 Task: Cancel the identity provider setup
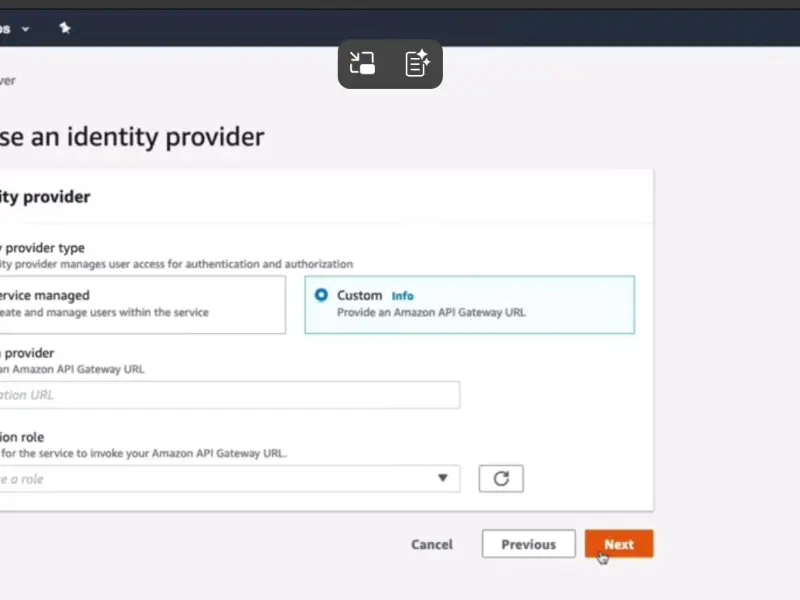pyautogui.click(x=431, y=544)
